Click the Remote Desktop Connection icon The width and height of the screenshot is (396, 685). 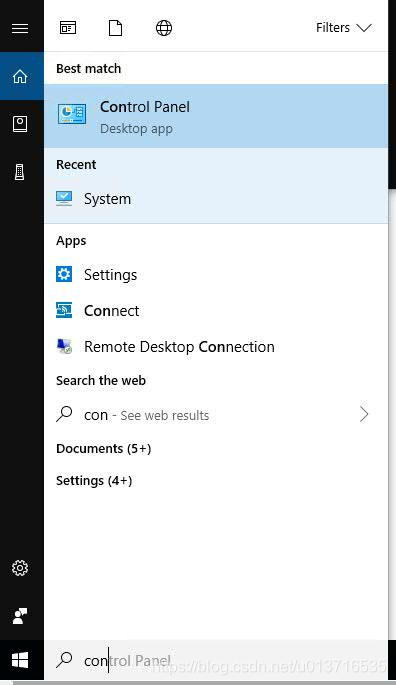[x=64, y=346]
